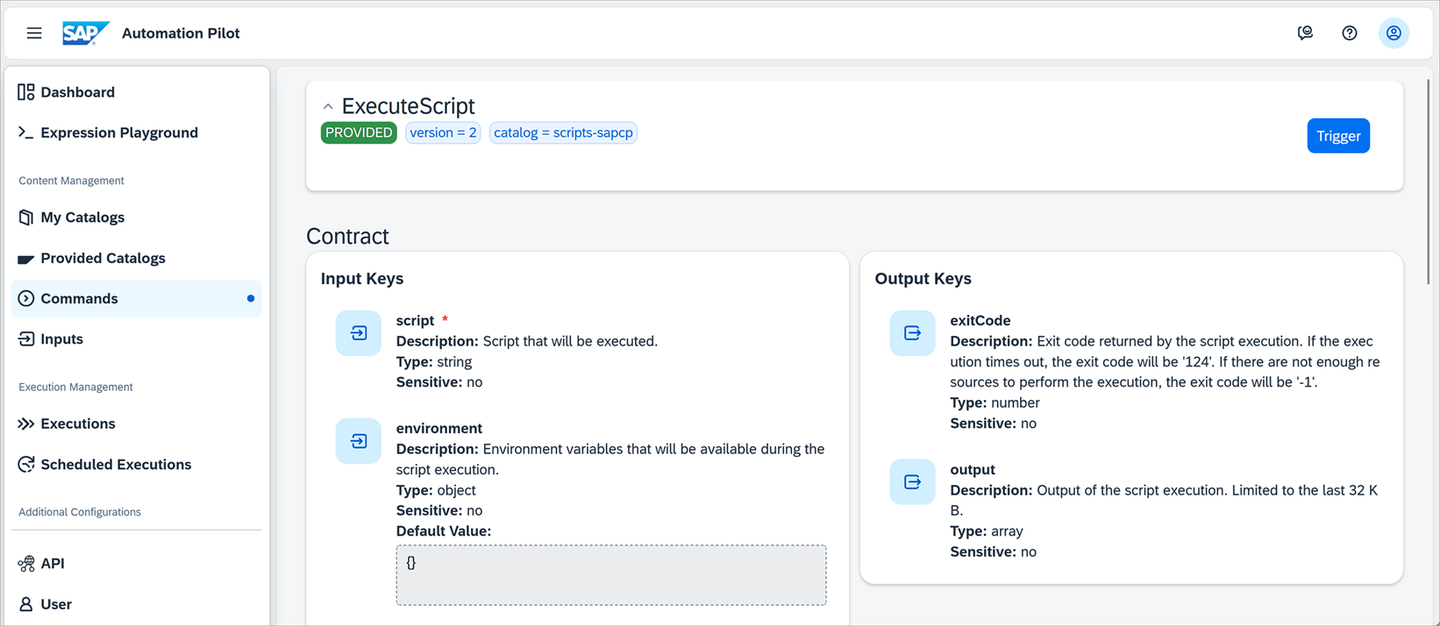This screenshot has height=626, width=1440.
Task: Open Scheduled Executions
Action: tap(137, 464)
